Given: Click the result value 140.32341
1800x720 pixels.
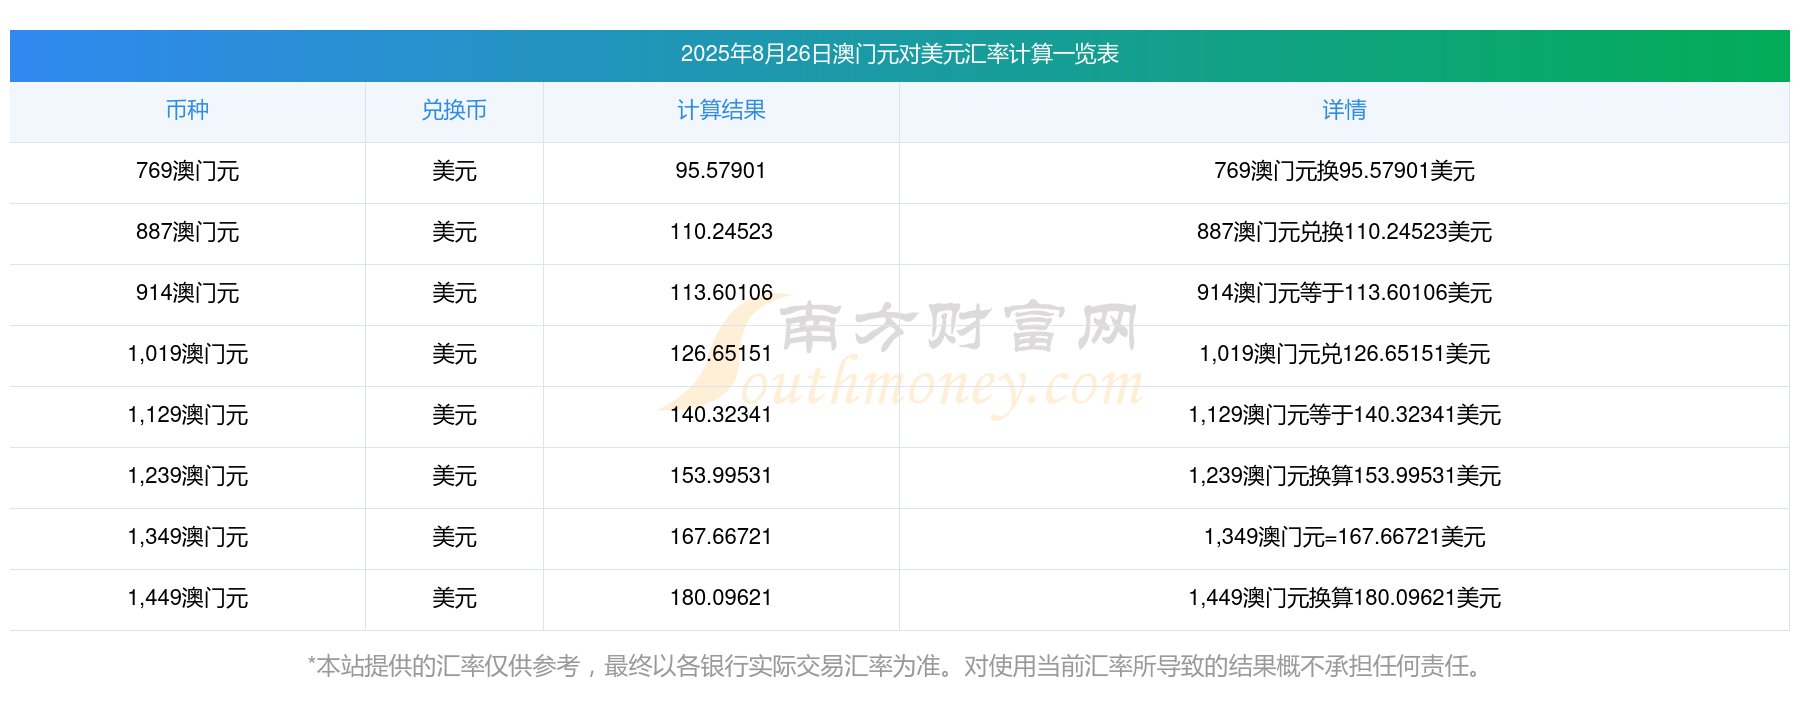Looking at the screenshot, I should pos(721,415).
